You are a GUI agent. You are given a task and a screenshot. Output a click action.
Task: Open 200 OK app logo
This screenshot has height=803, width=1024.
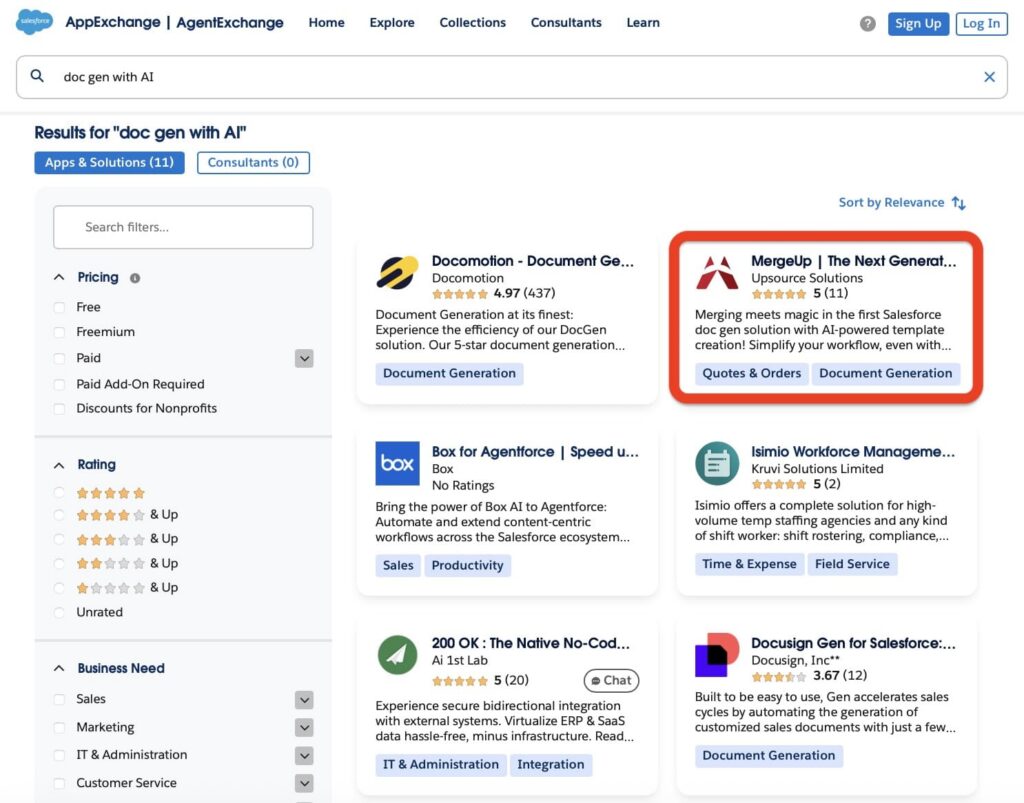coord(397,655)
